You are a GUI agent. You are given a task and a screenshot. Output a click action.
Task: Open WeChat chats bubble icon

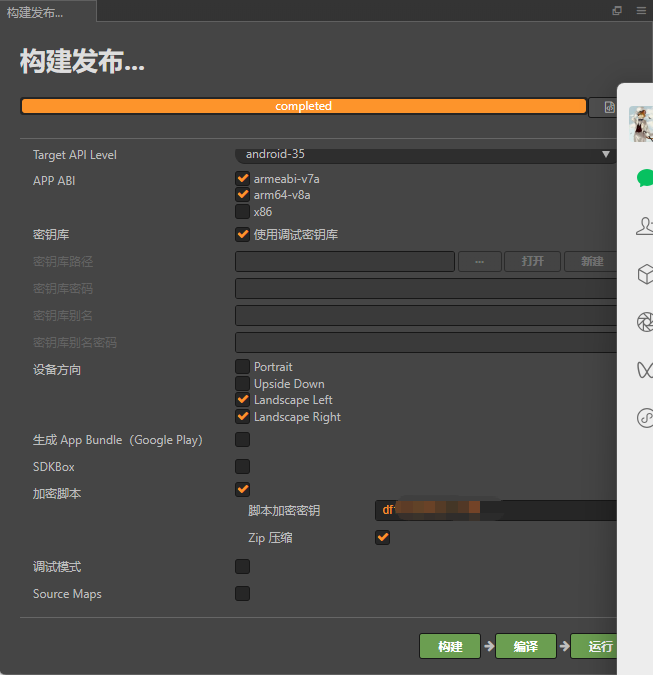[645, 178]
